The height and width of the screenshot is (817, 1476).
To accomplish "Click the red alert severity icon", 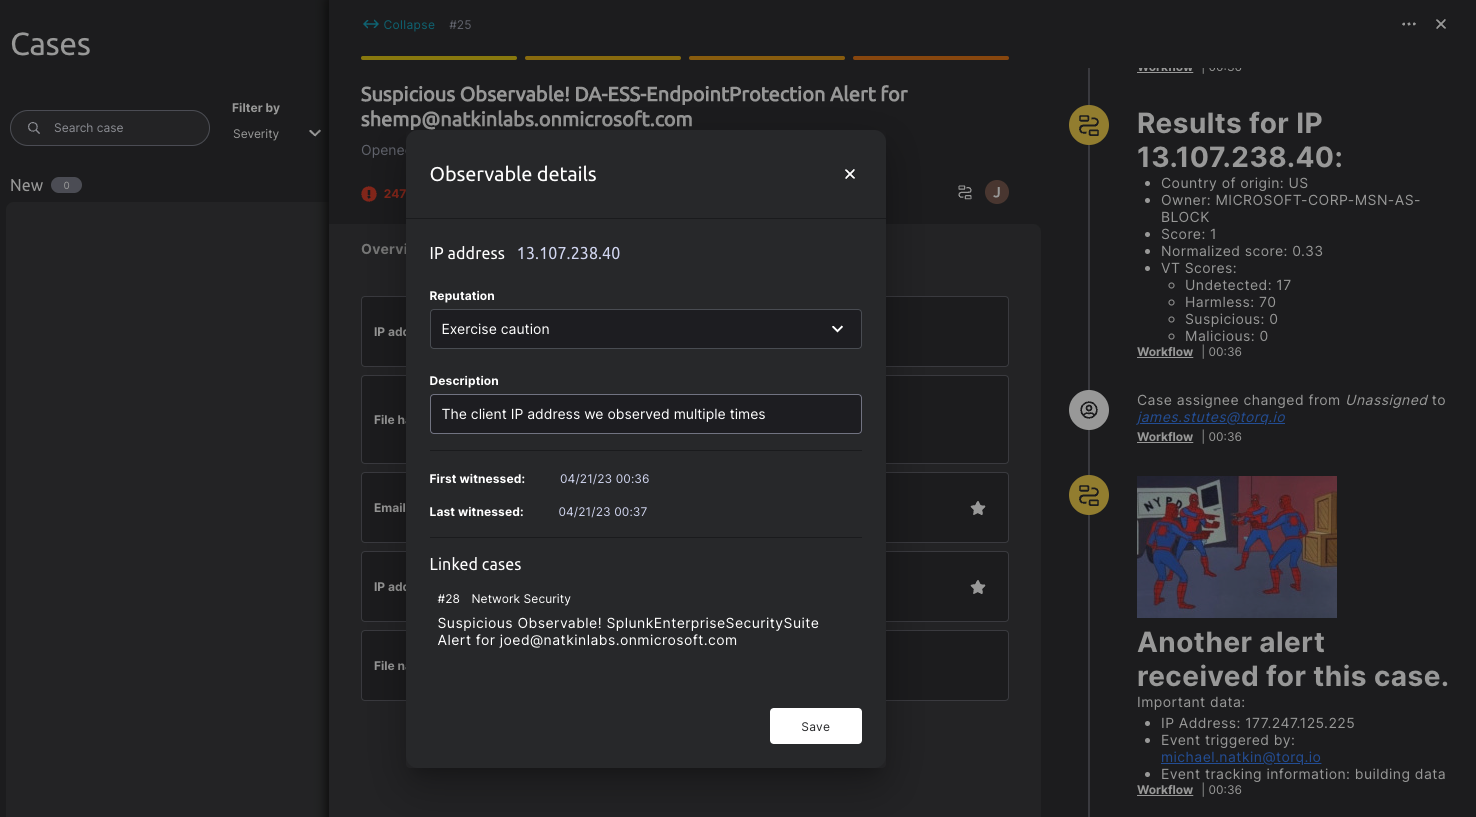I will [x=369, y=194].
